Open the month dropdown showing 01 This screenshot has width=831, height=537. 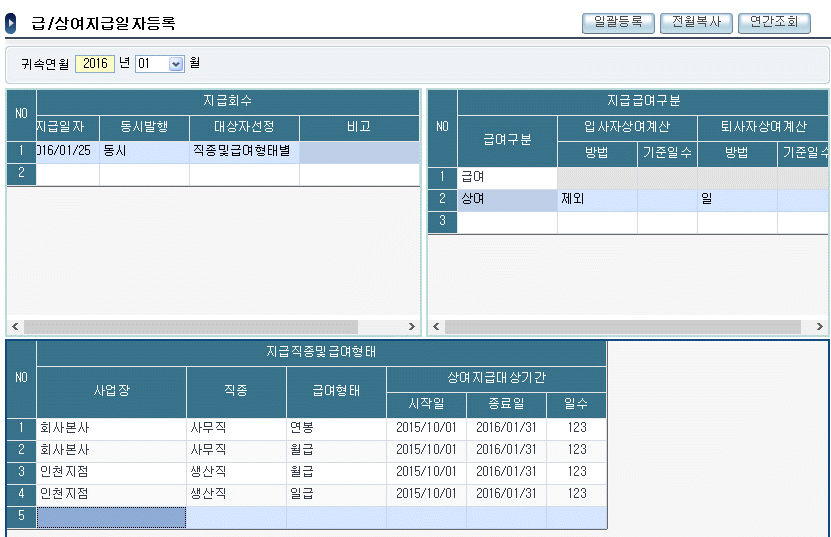coord(176,64)
